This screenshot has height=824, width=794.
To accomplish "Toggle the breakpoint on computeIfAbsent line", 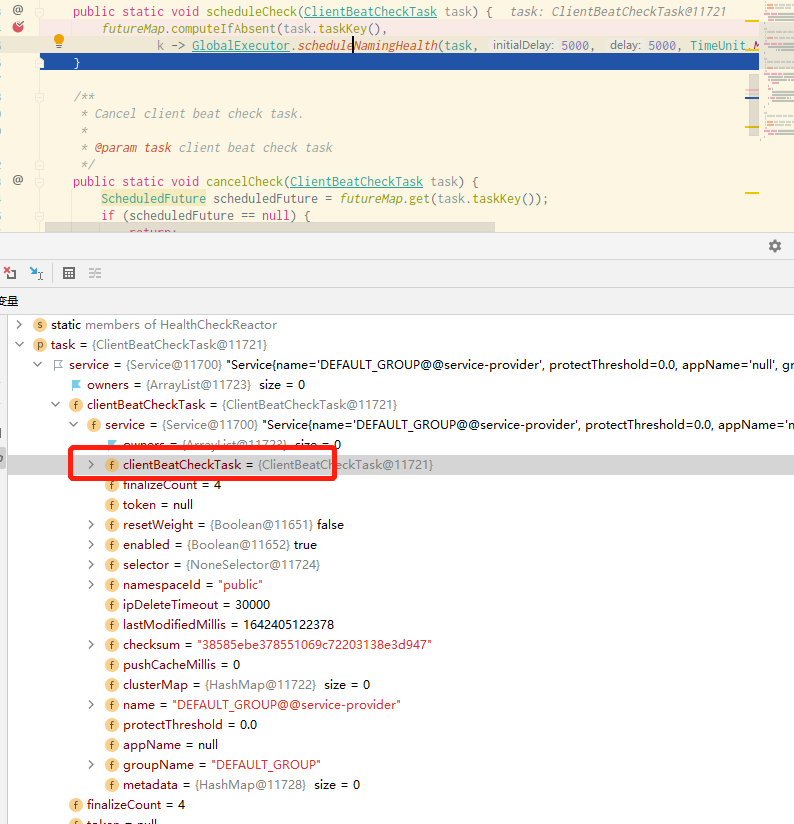I will [x=18, y=26].
